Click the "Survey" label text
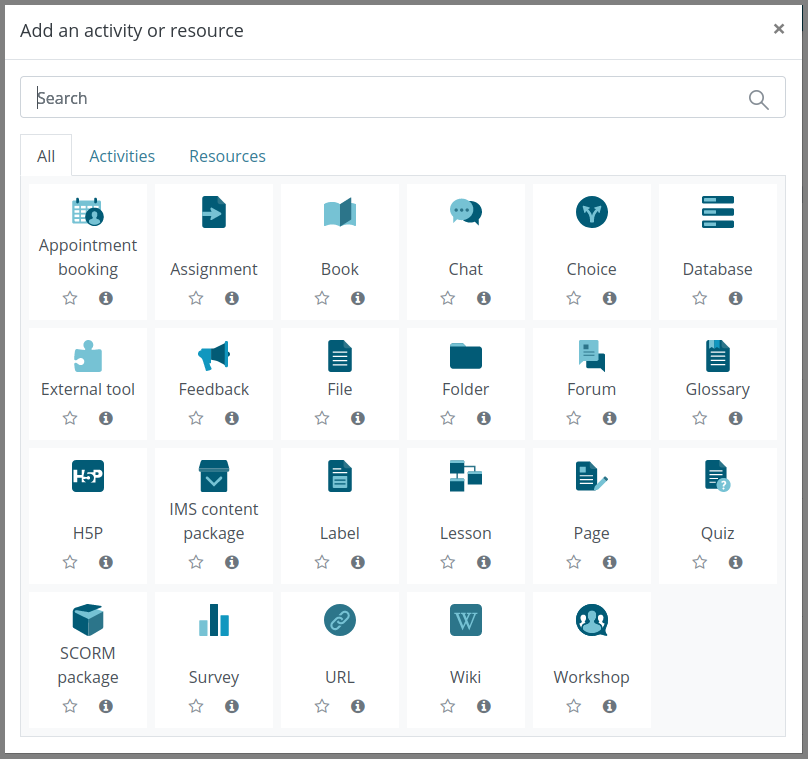 214,677
